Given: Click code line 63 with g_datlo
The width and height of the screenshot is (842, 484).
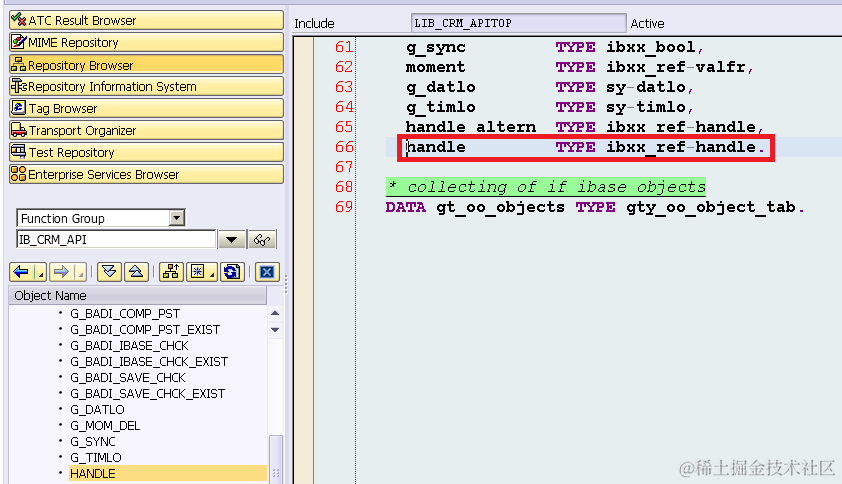Looking at the screenshot, I should [x=549, y=87].
